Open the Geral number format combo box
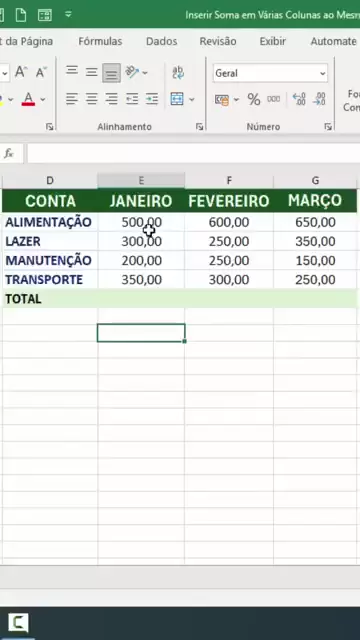The width and height of the screenshot is (360, 640). tap(270, 73)
